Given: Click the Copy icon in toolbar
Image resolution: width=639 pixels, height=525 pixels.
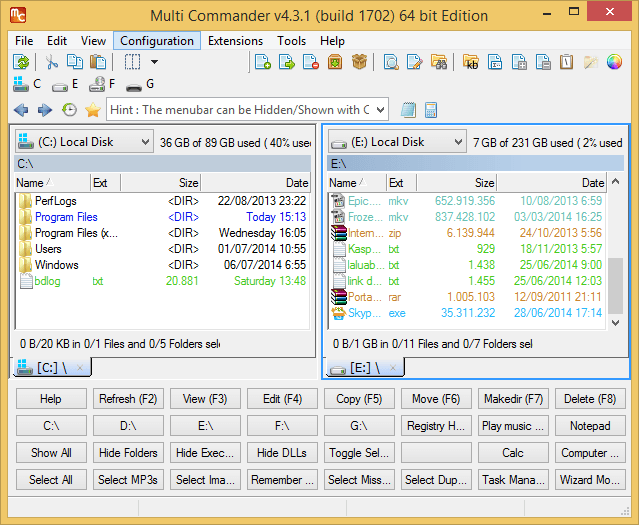Looking at the screenshot, I should [x=75, y=62].
